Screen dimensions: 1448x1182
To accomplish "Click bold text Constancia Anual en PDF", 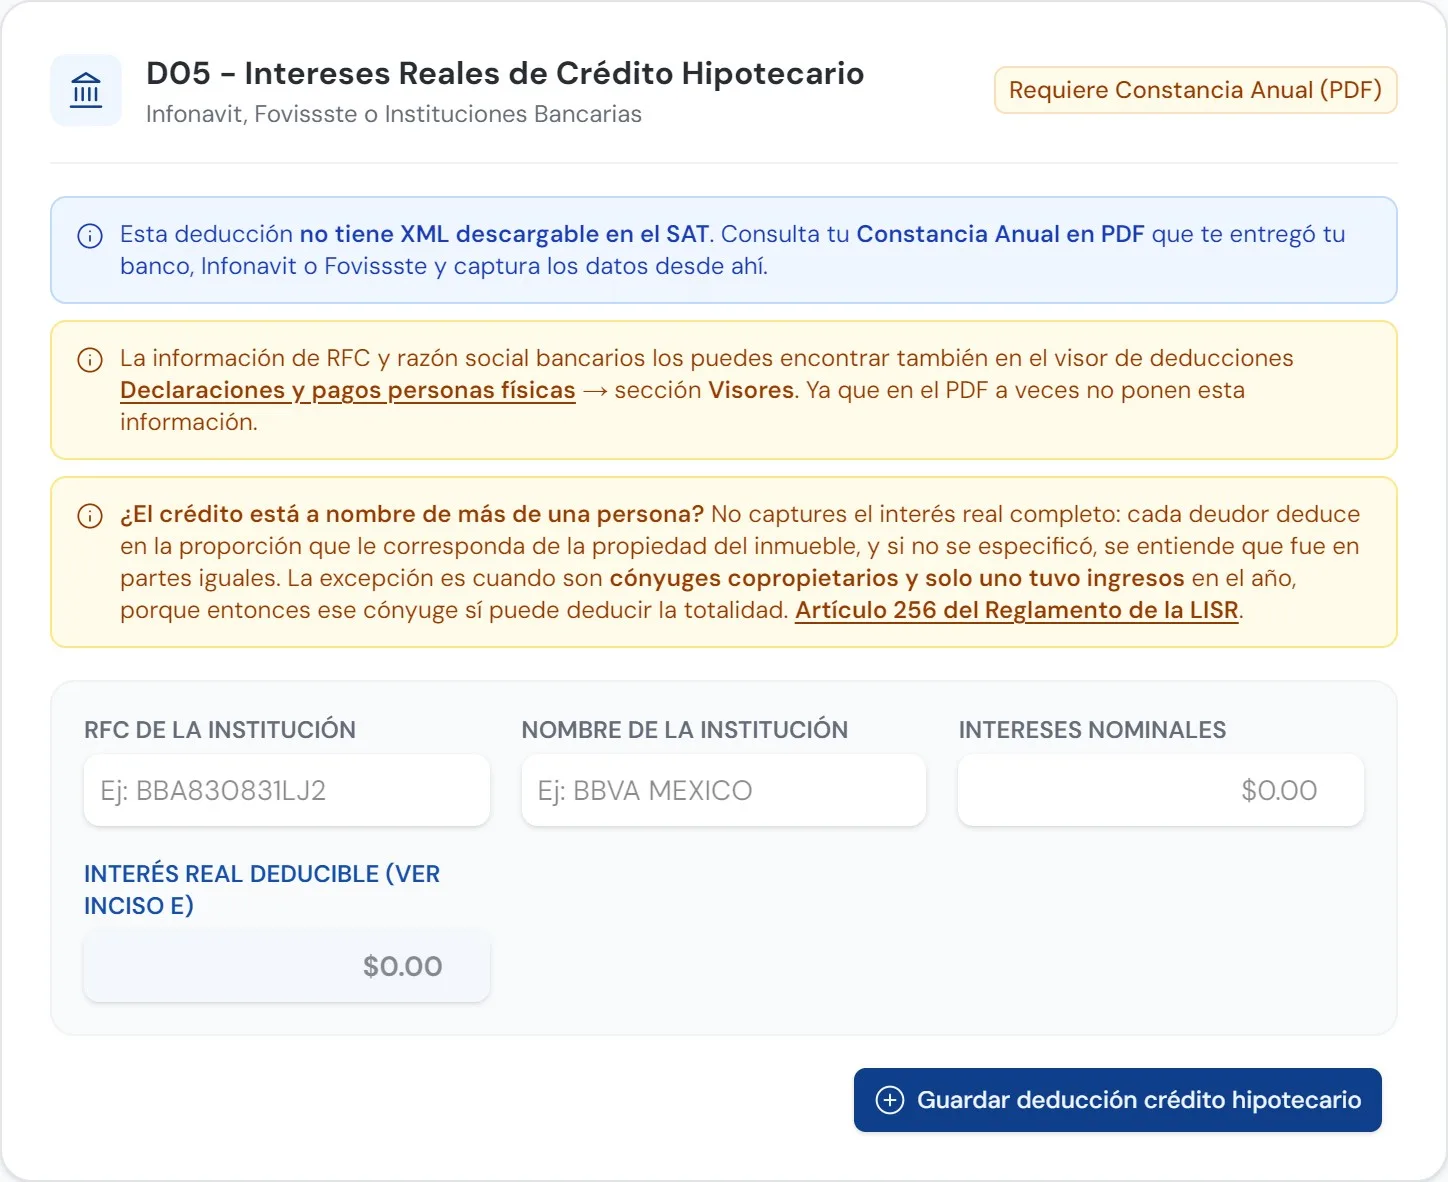I will coord(1000,234).
